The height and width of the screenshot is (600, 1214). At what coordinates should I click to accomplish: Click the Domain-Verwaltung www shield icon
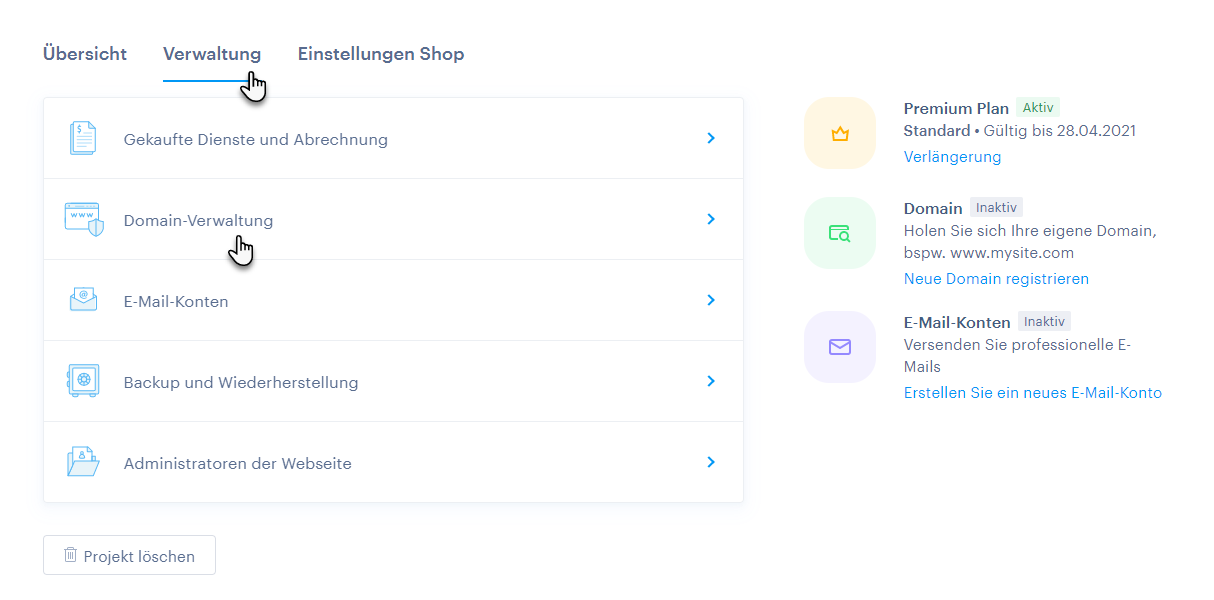click(83, 219)
